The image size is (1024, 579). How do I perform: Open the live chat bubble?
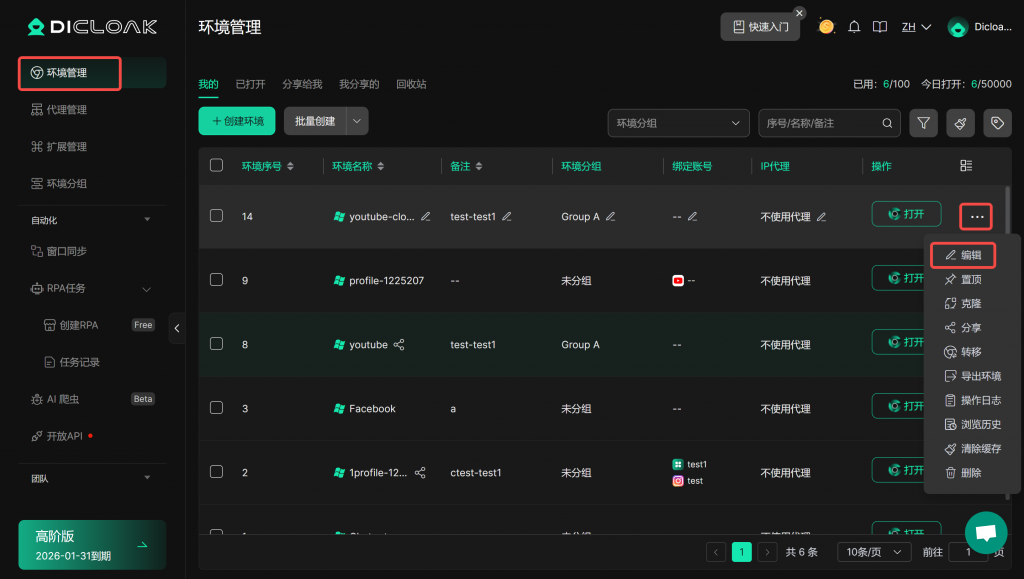click(x=985, y=533)
